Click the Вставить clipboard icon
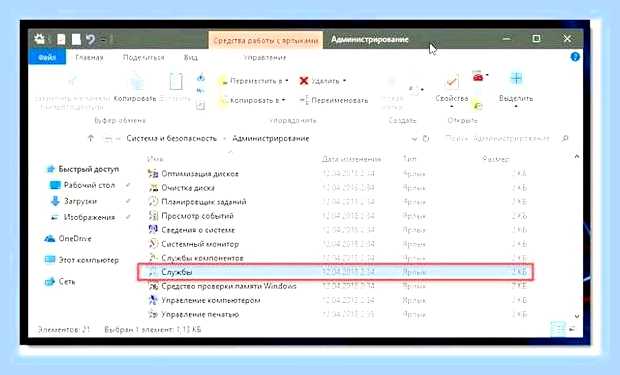The height and width of the screenshot is (375, 620). [176, 82]
